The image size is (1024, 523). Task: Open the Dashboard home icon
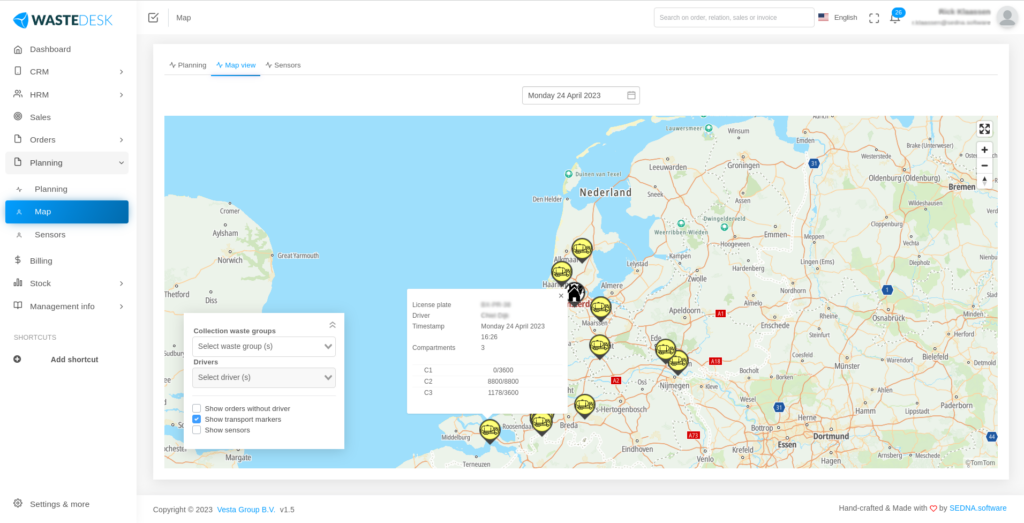[x=18, y=49]
